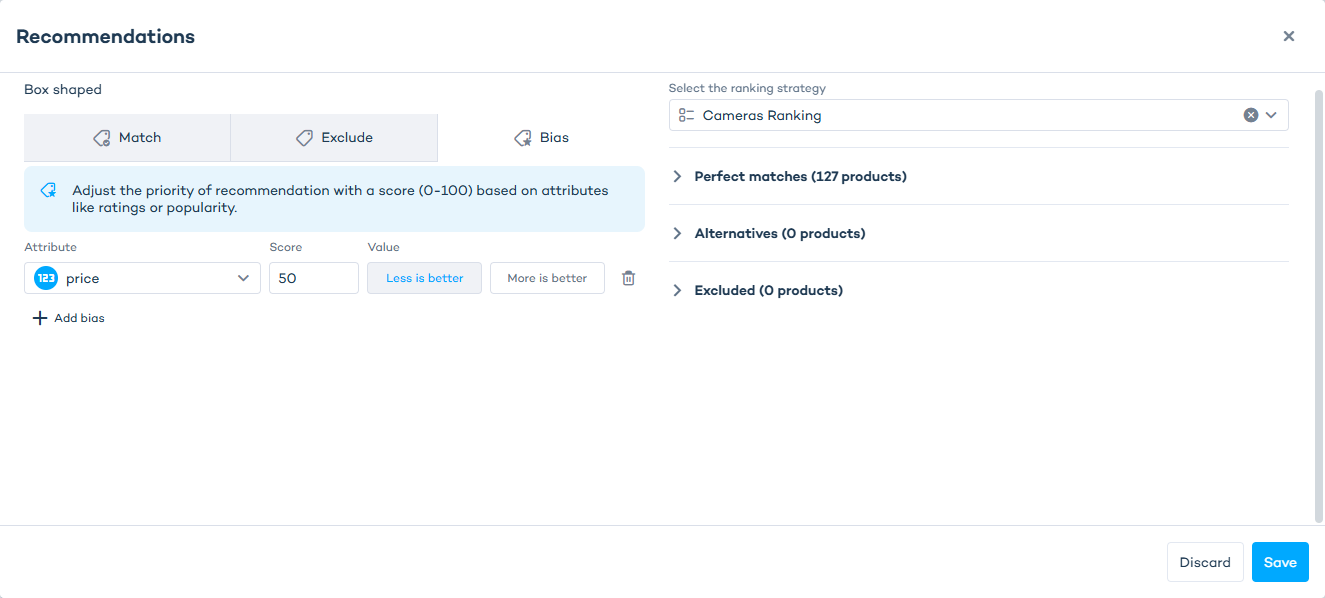Click the 123 numeric attribute icon

click(x=46, y=278)
